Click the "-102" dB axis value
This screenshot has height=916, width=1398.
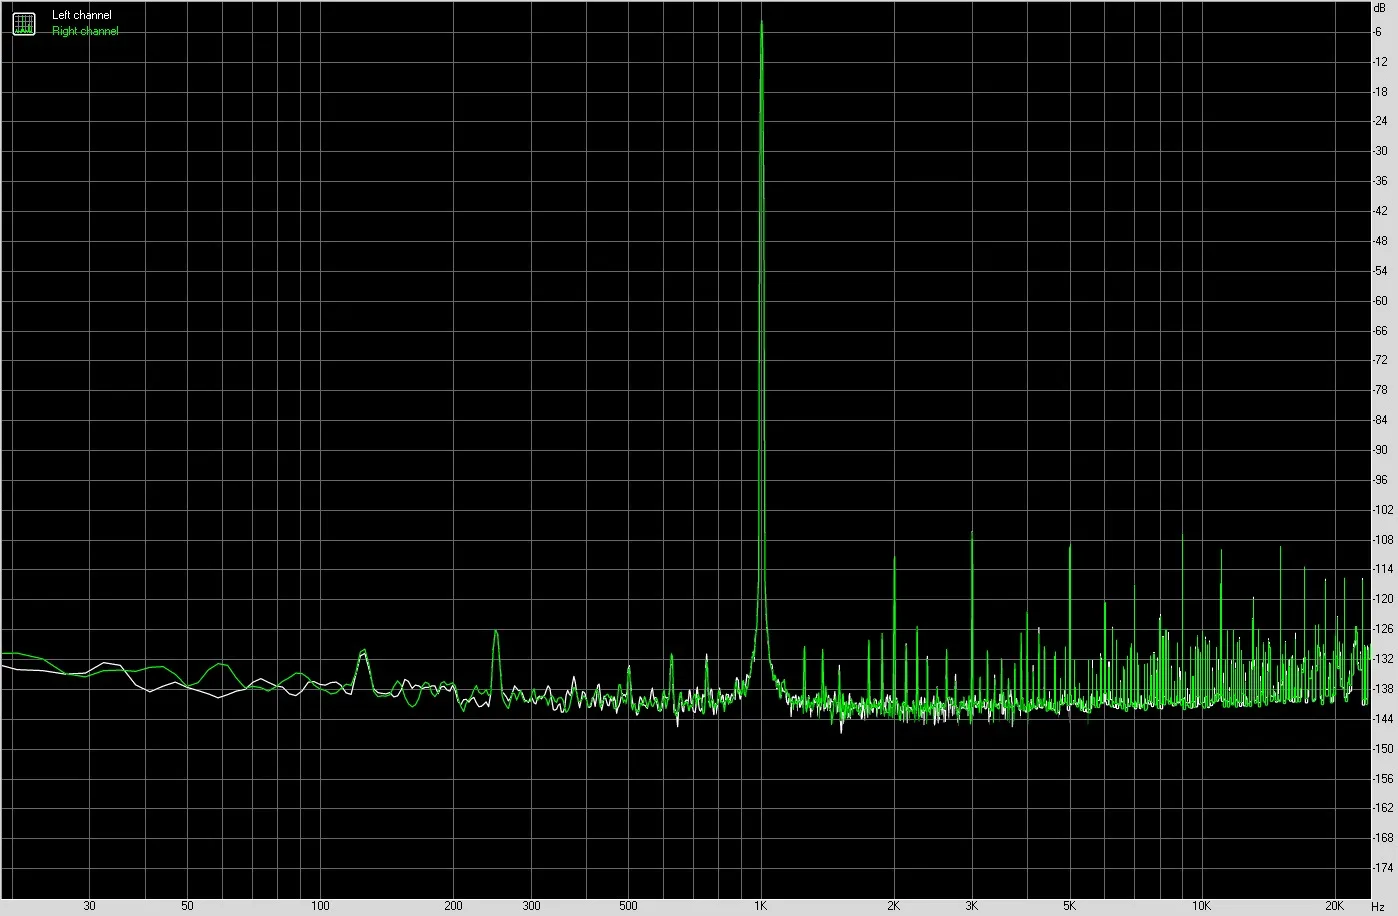1383,510
